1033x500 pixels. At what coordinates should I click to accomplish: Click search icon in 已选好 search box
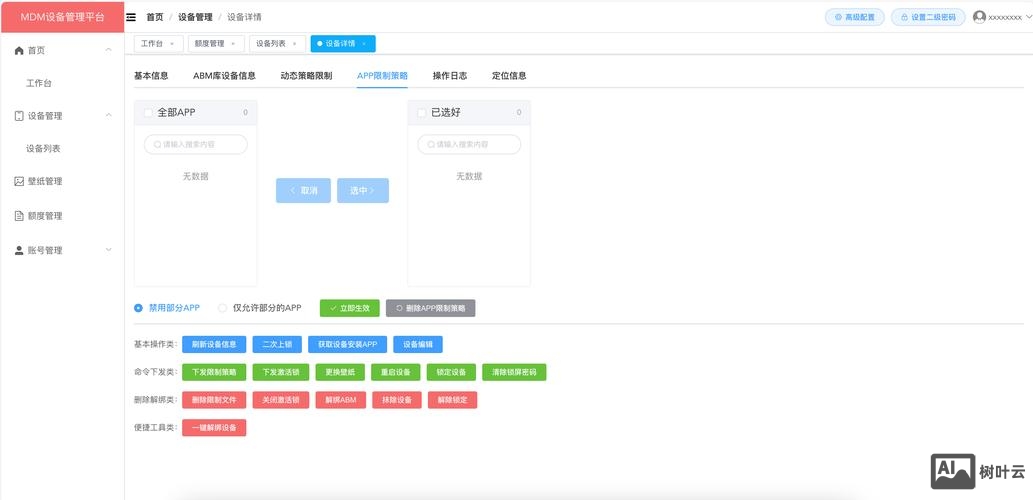(431, 144)
